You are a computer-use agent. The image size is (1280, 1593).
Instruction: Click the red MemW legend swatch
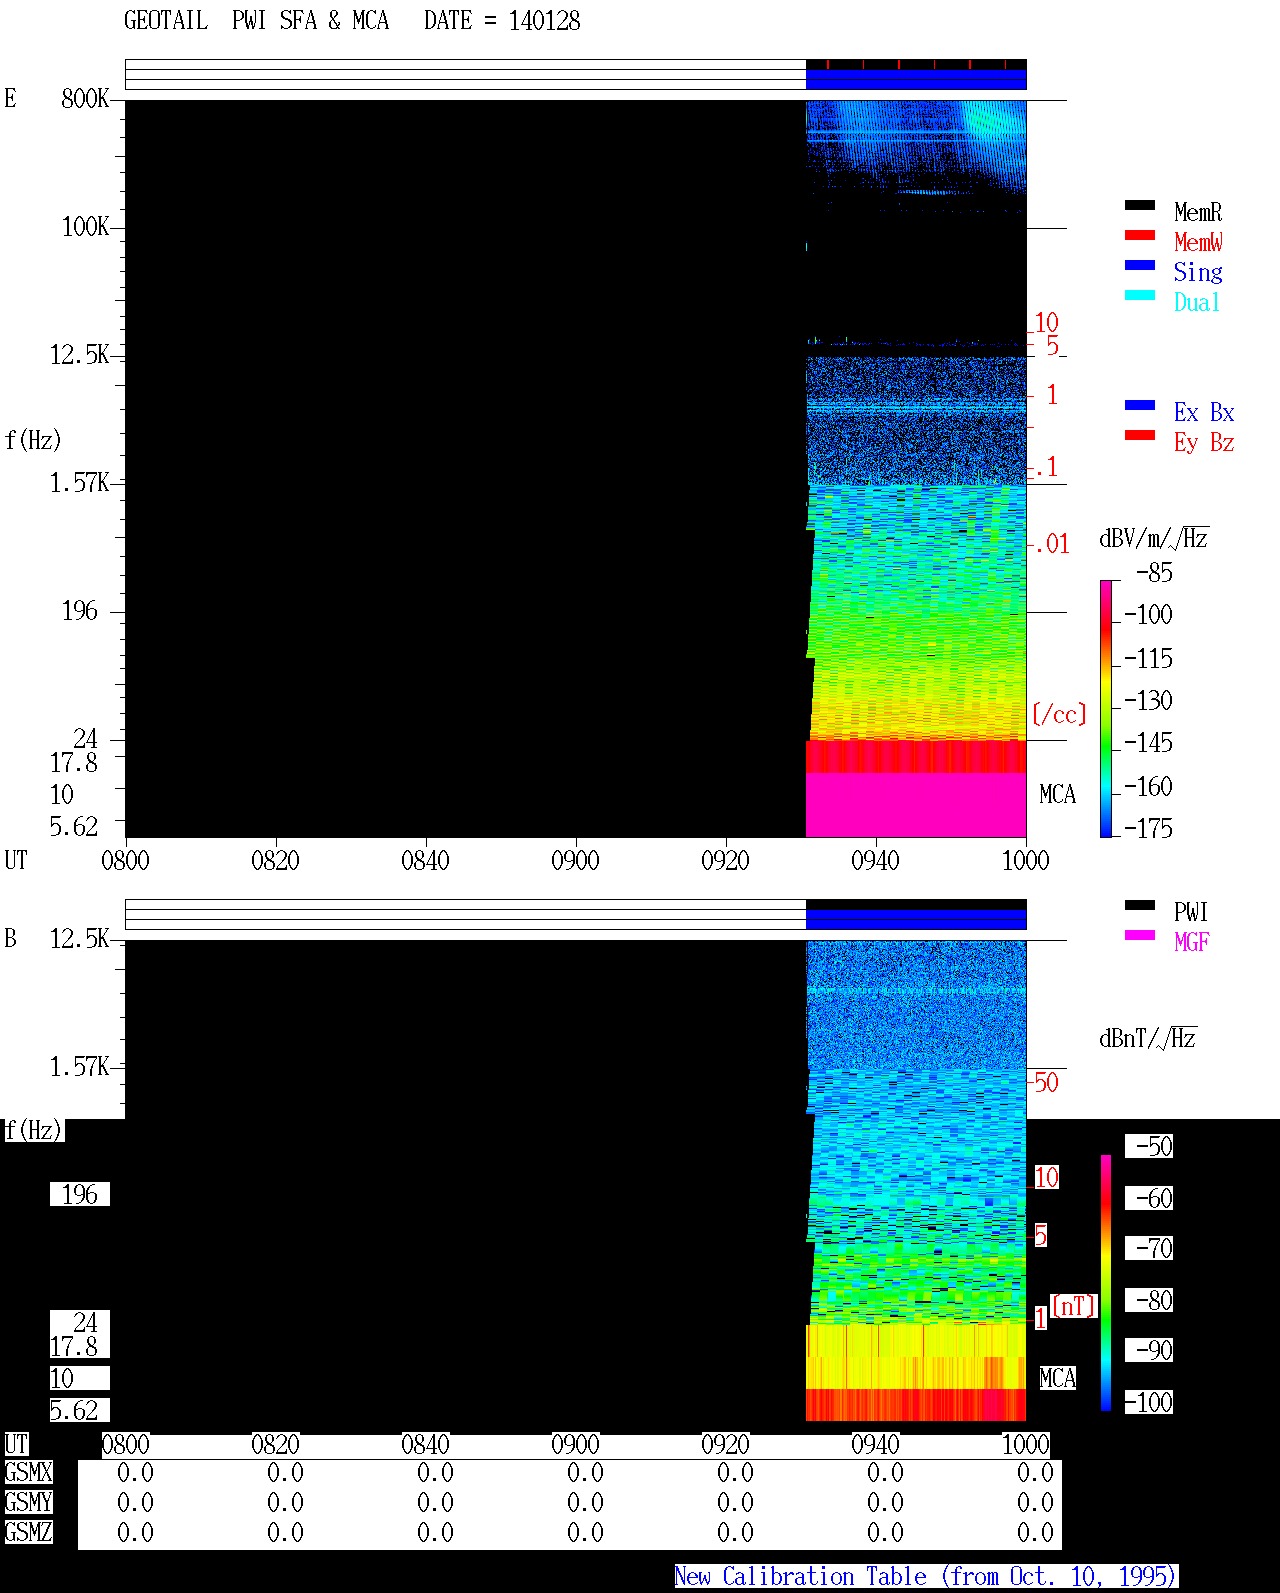click(1140, 236)
